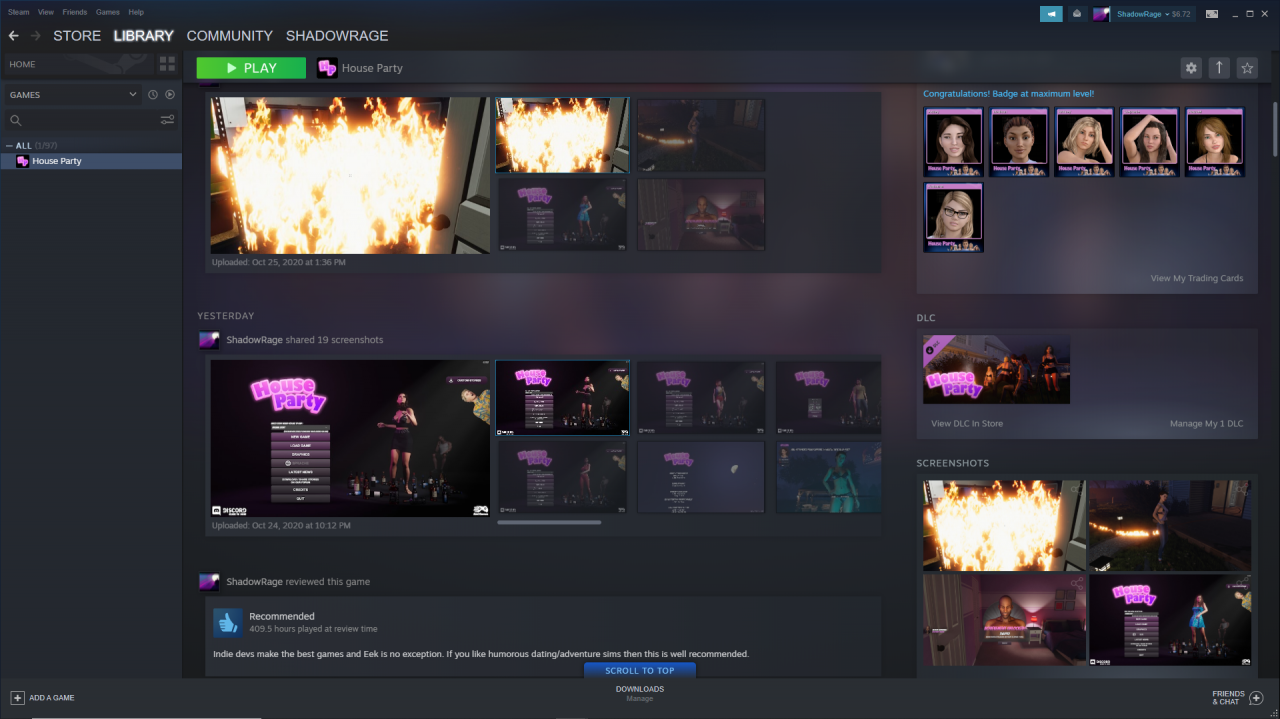This screenshot has height=719, width=1280.
Task: Switch to the COMMUNITY tab
Action: [229, 36]
